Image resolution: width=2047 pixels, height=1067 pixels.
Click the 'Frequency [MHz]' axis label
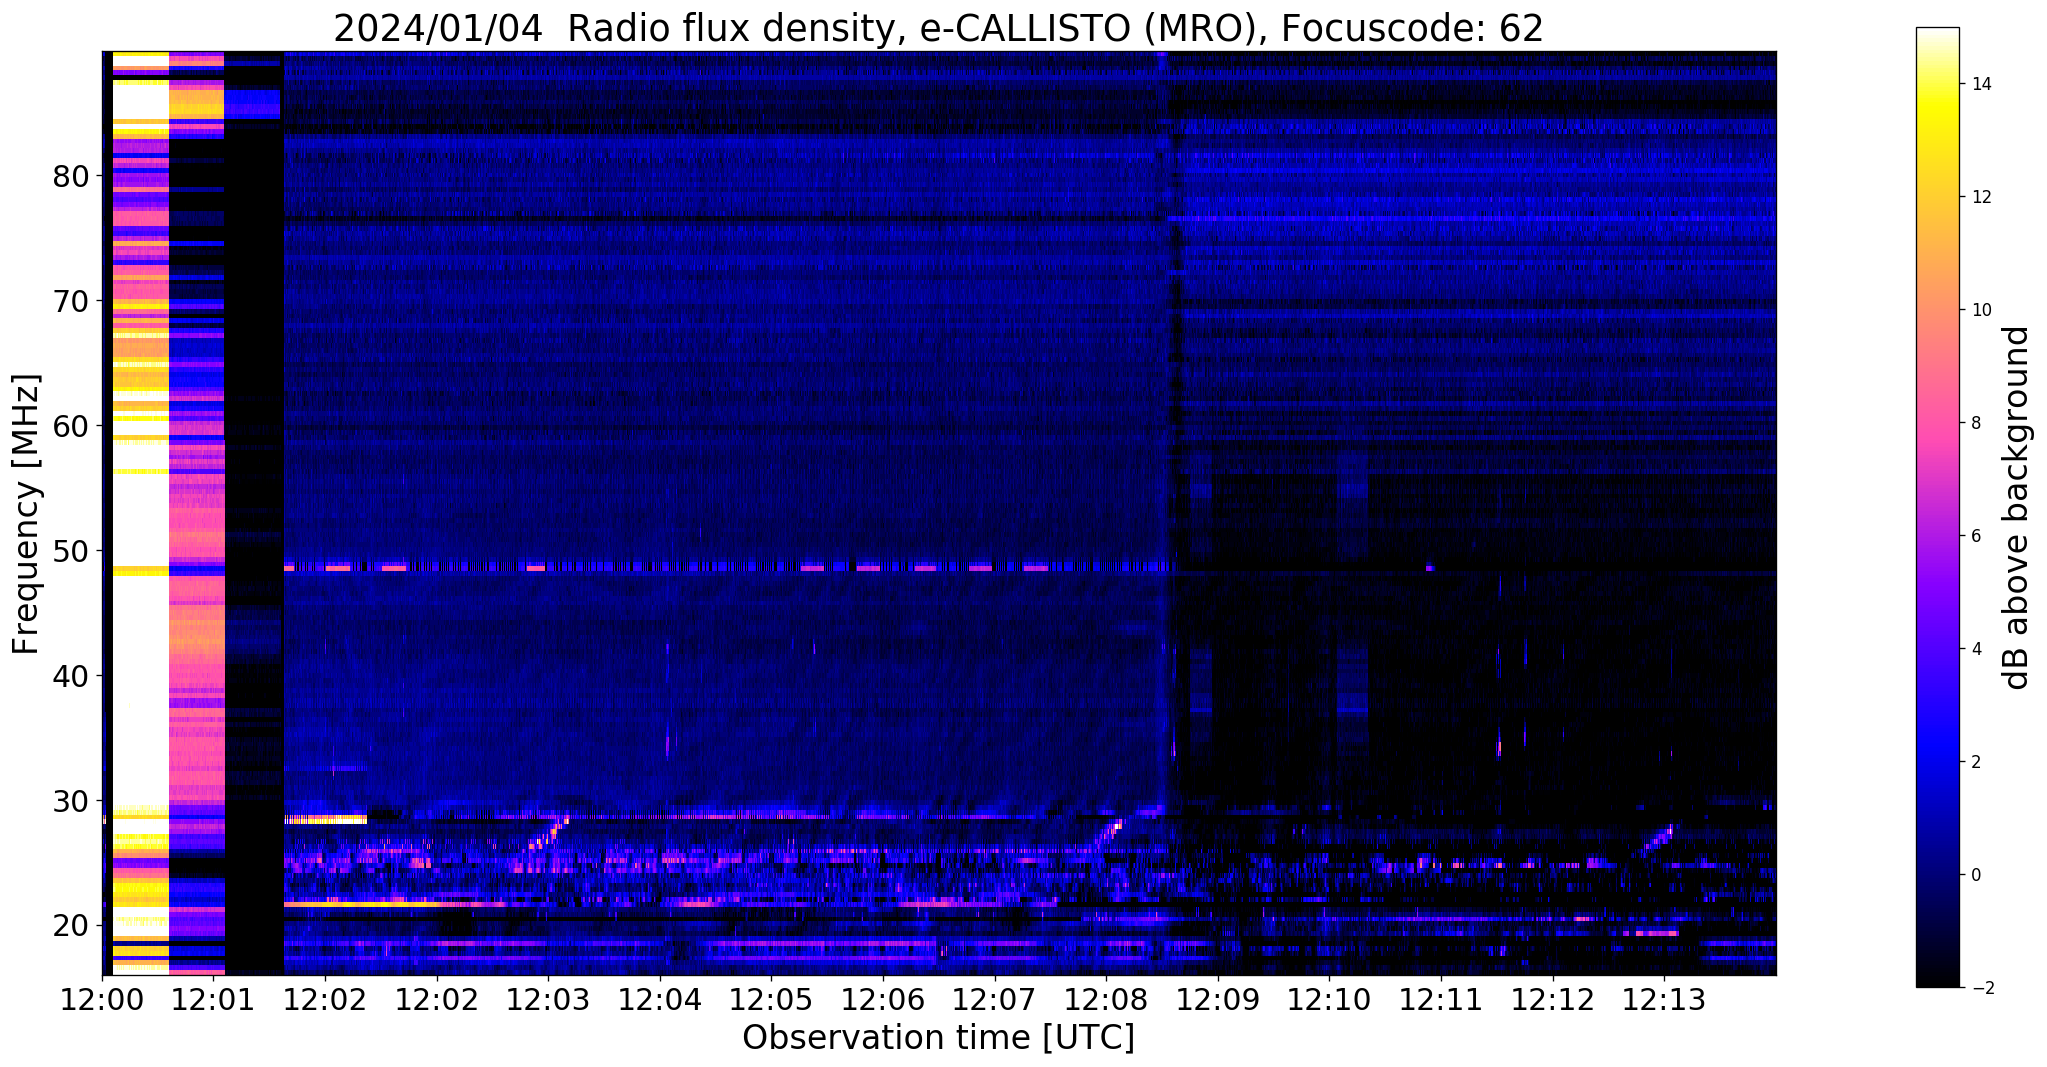click(26, 514)
